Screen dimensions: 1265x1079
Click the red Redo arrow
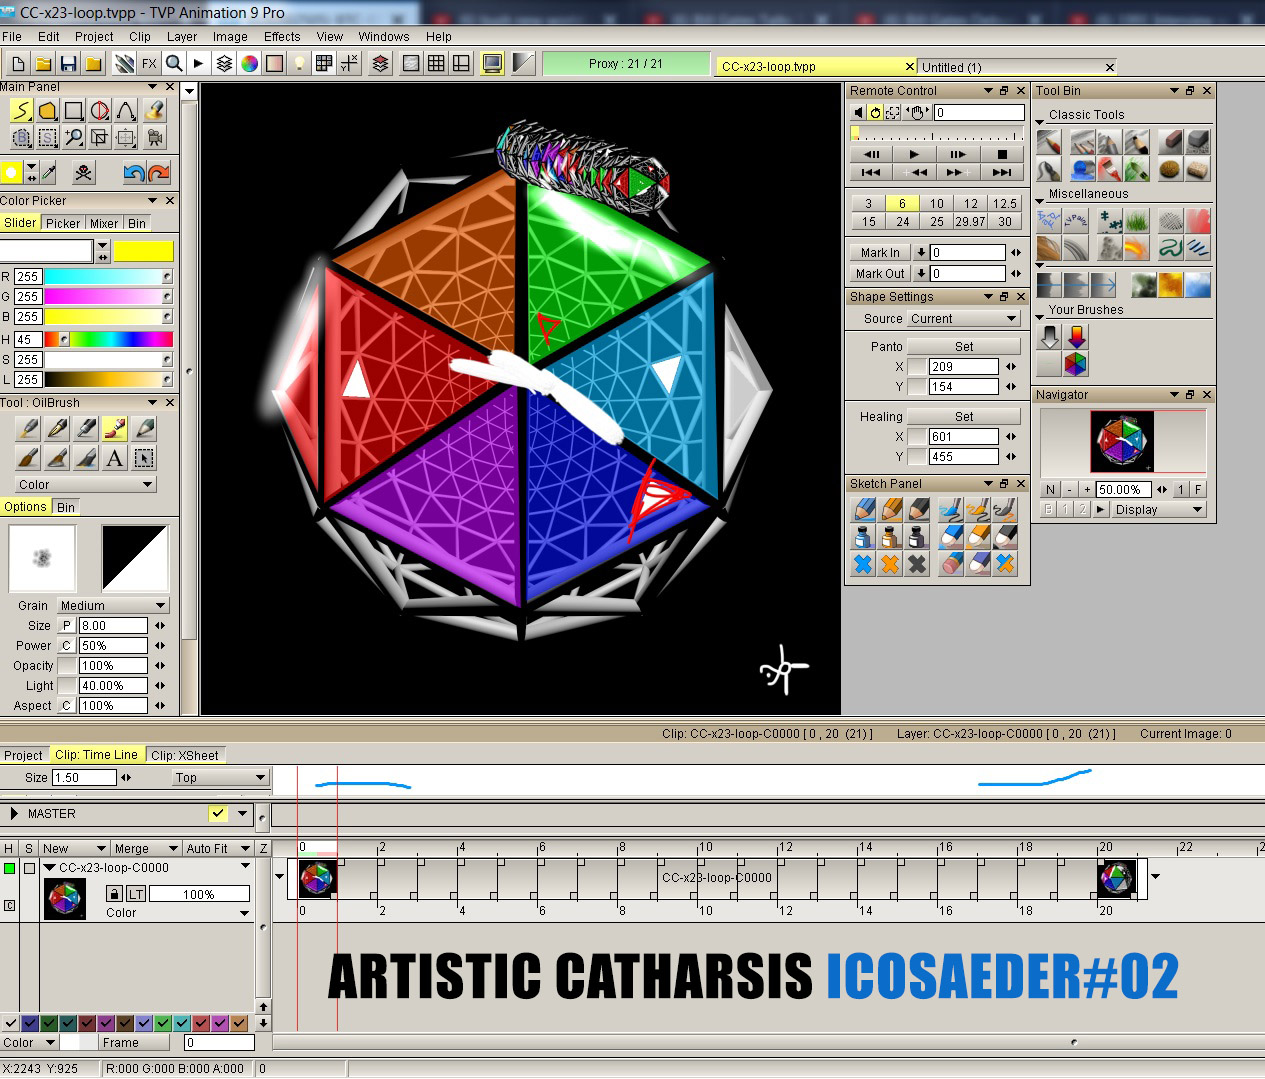tap(159, 172)
